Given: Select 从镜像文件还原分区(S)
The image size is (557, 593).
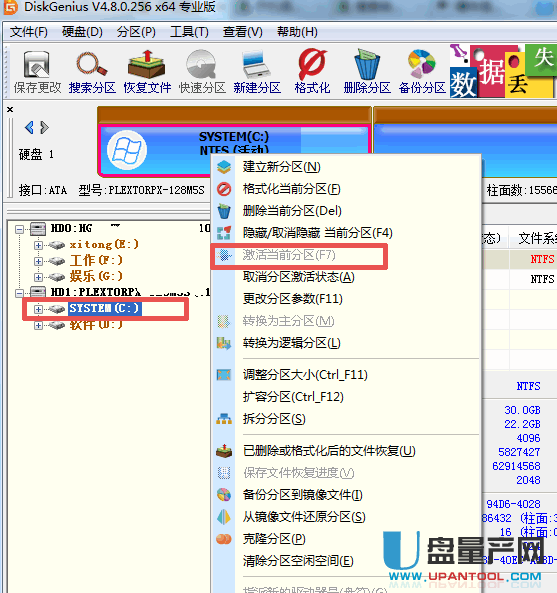Looking at the screenshot, I should pyautogui.click(x=304, y=517).
